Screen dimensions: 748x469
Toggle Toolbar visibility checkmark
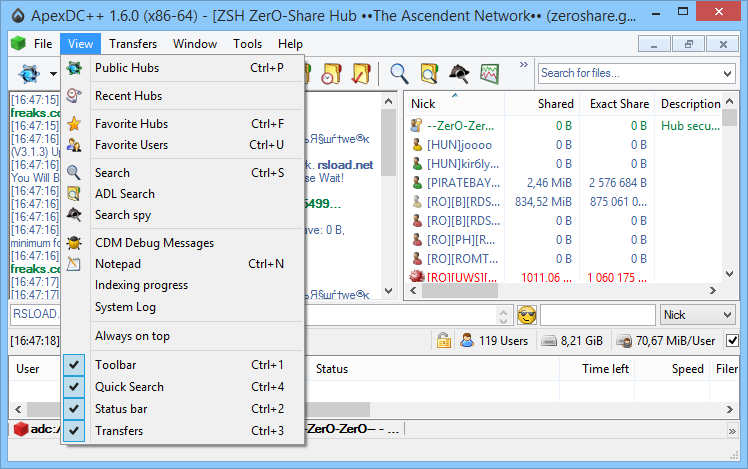tap(74, 365)
